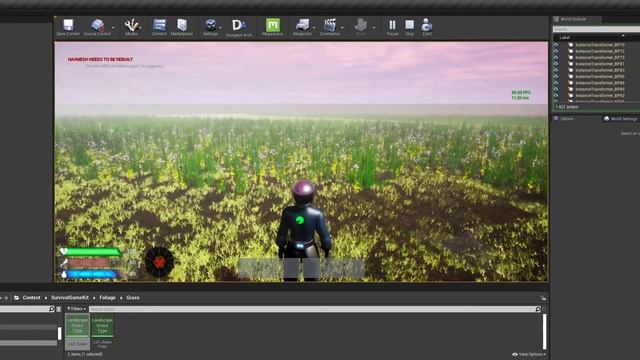Click the Content Browser lock icon

543,298
